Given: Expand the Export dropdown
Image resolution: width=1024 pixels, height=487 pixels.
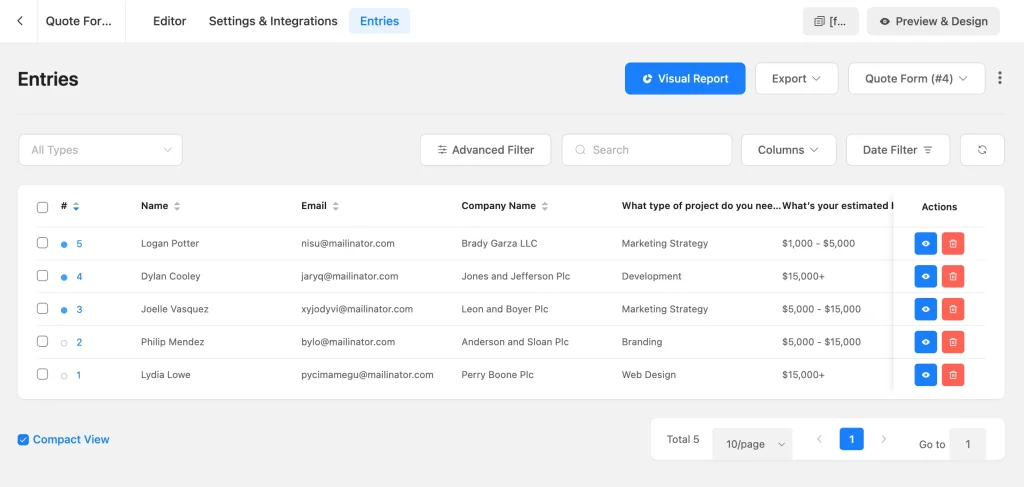Looking at the screenshot, I should click(797, 78).
